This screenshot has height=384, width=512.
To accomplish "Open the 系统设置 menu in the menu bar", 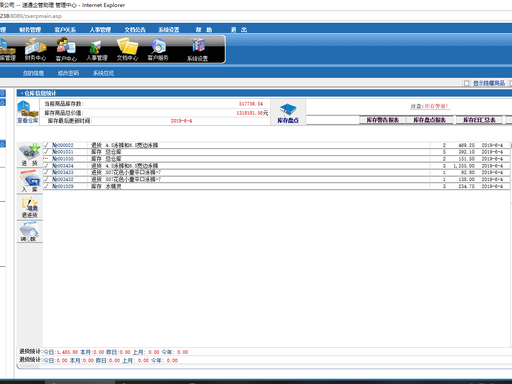I will (x=169, y=30).
